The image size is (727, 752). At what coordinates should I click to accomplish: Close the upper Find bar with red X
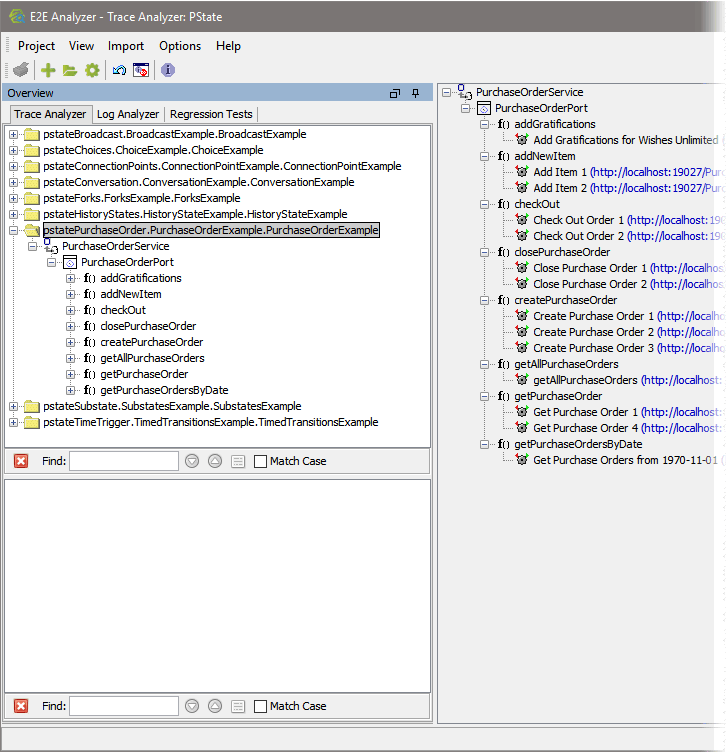(21, 461)
